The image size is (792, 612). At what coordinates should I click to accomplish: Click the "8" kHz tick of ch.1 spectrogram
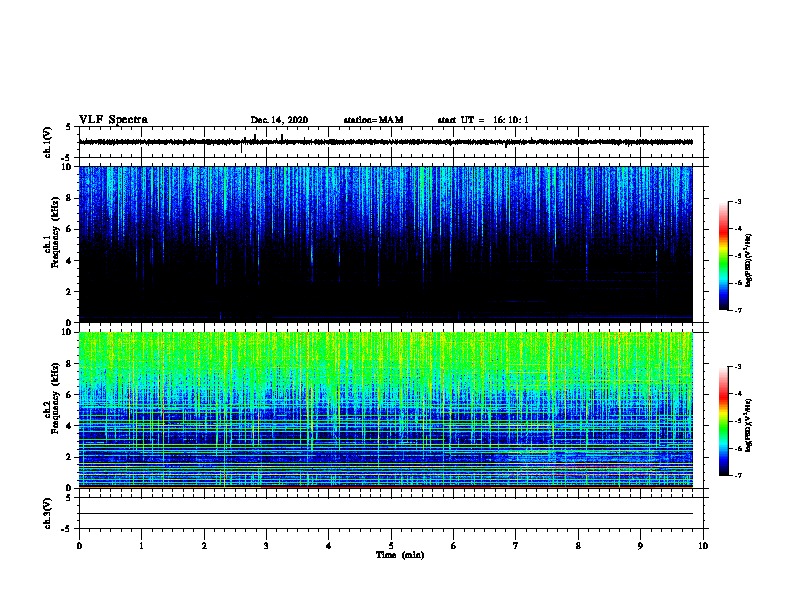70,198
